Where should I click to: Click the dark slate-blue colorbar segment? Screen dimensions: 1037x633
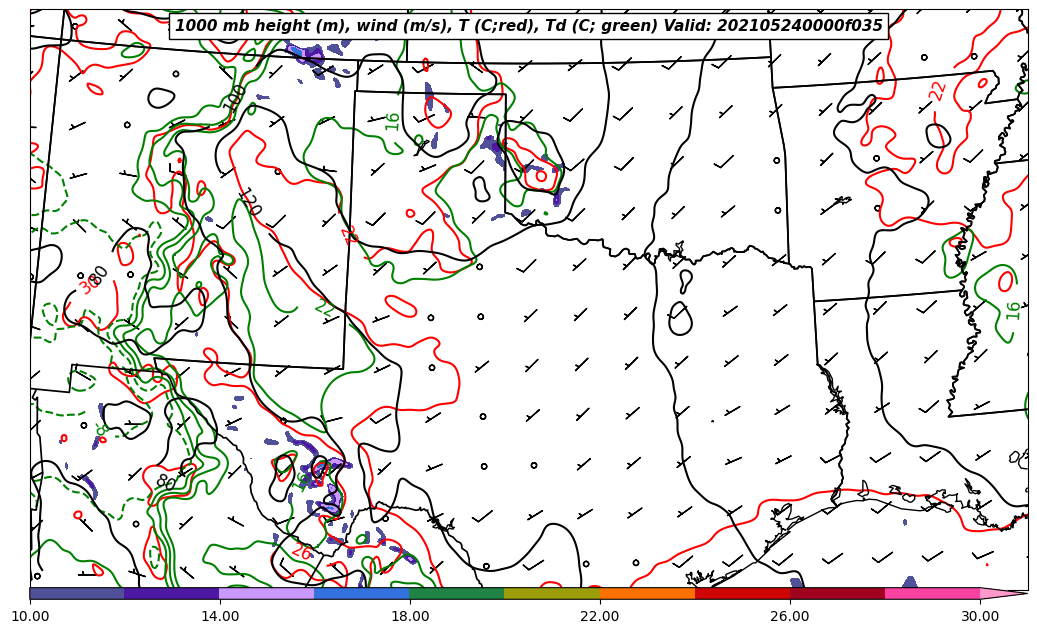click(77, 593)
